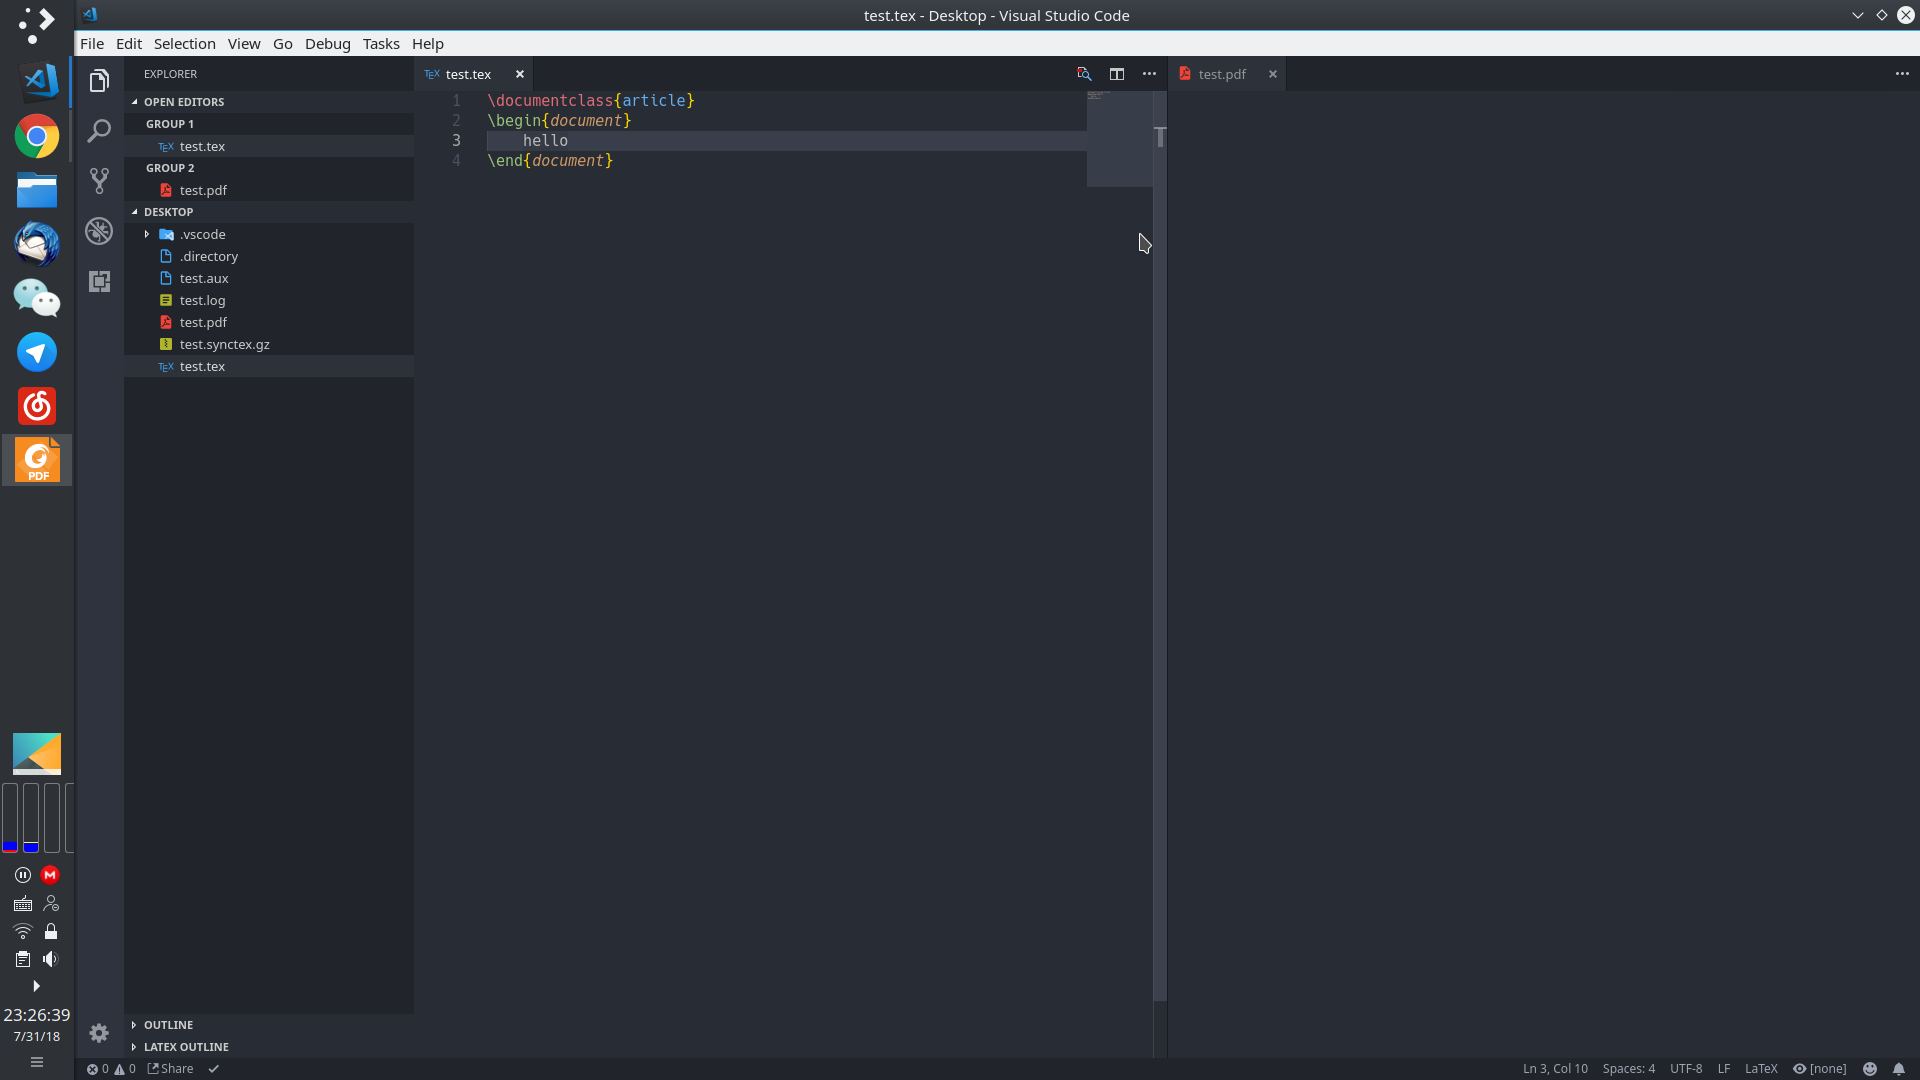This screenshot has height=1080, width=1920.
Task: Open the Debug view icon
Action: coord(99,231)
